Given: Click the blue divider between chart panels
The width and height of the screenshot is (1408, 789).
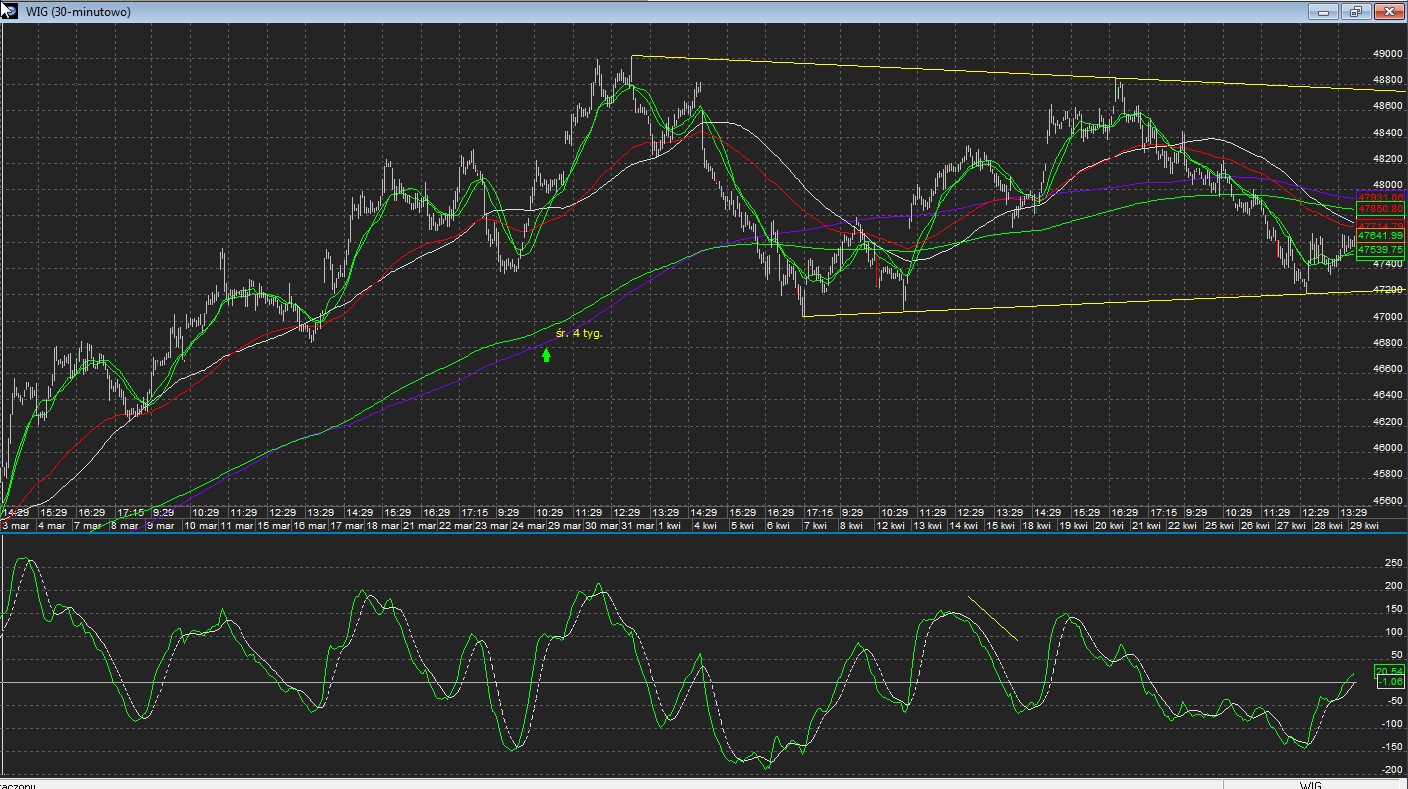Looking at the screenshot, I should click(x=704, y=533).
